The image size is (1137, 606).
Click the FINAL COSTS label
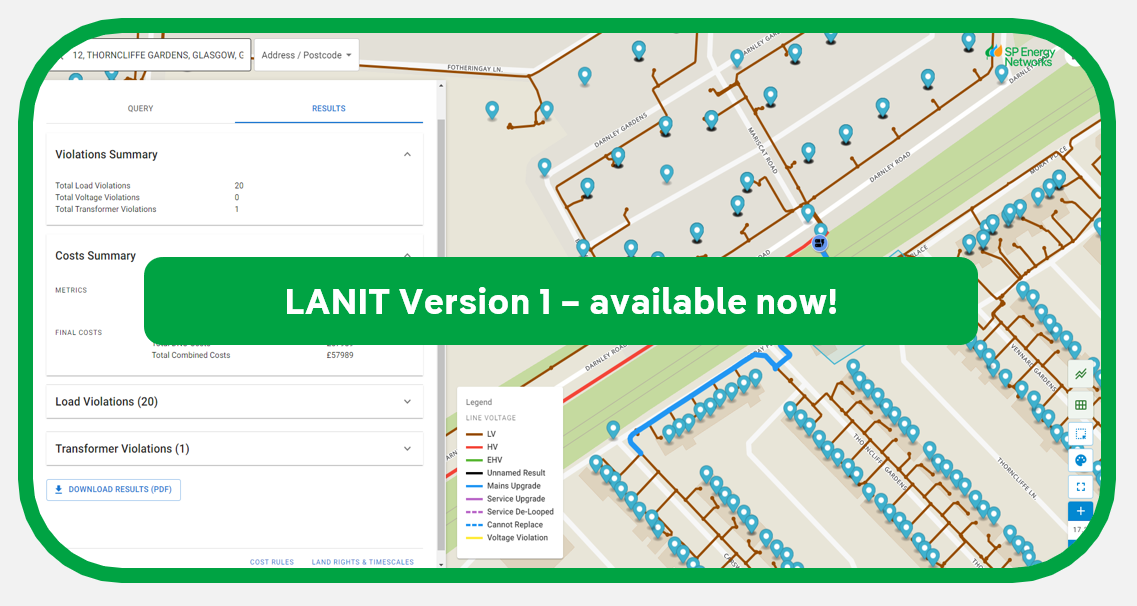[78, 333]
